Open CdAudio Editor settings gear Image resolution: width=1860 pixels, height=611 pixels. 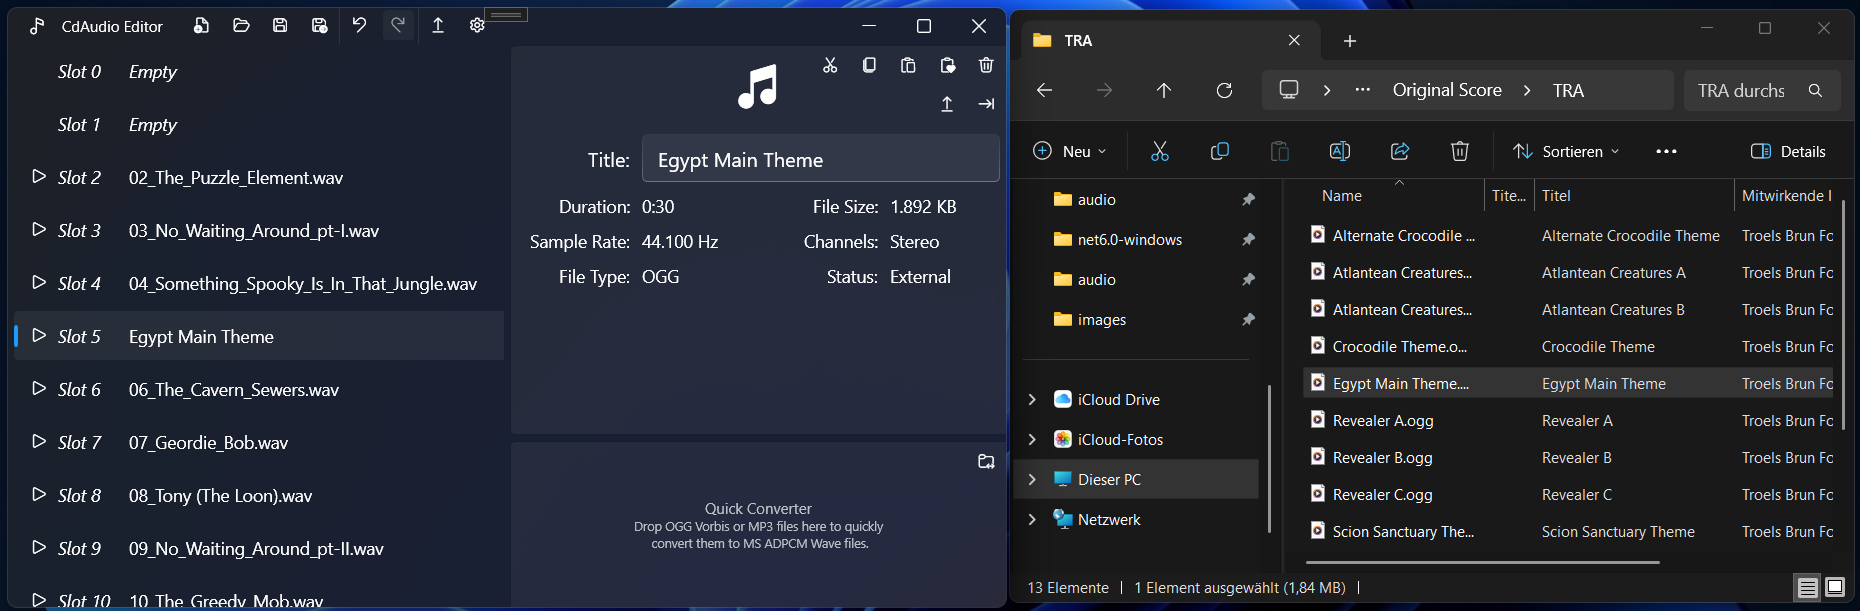[477, 26]
